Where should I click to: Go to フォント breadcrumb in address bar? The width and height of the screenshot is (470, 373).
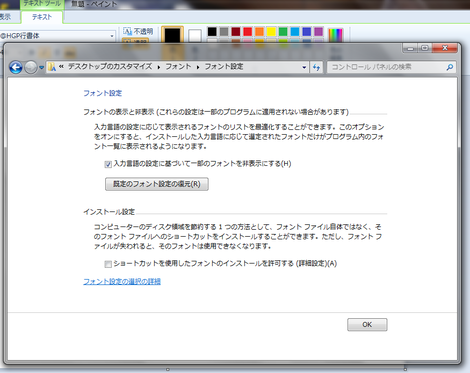(x=178, y=67)
